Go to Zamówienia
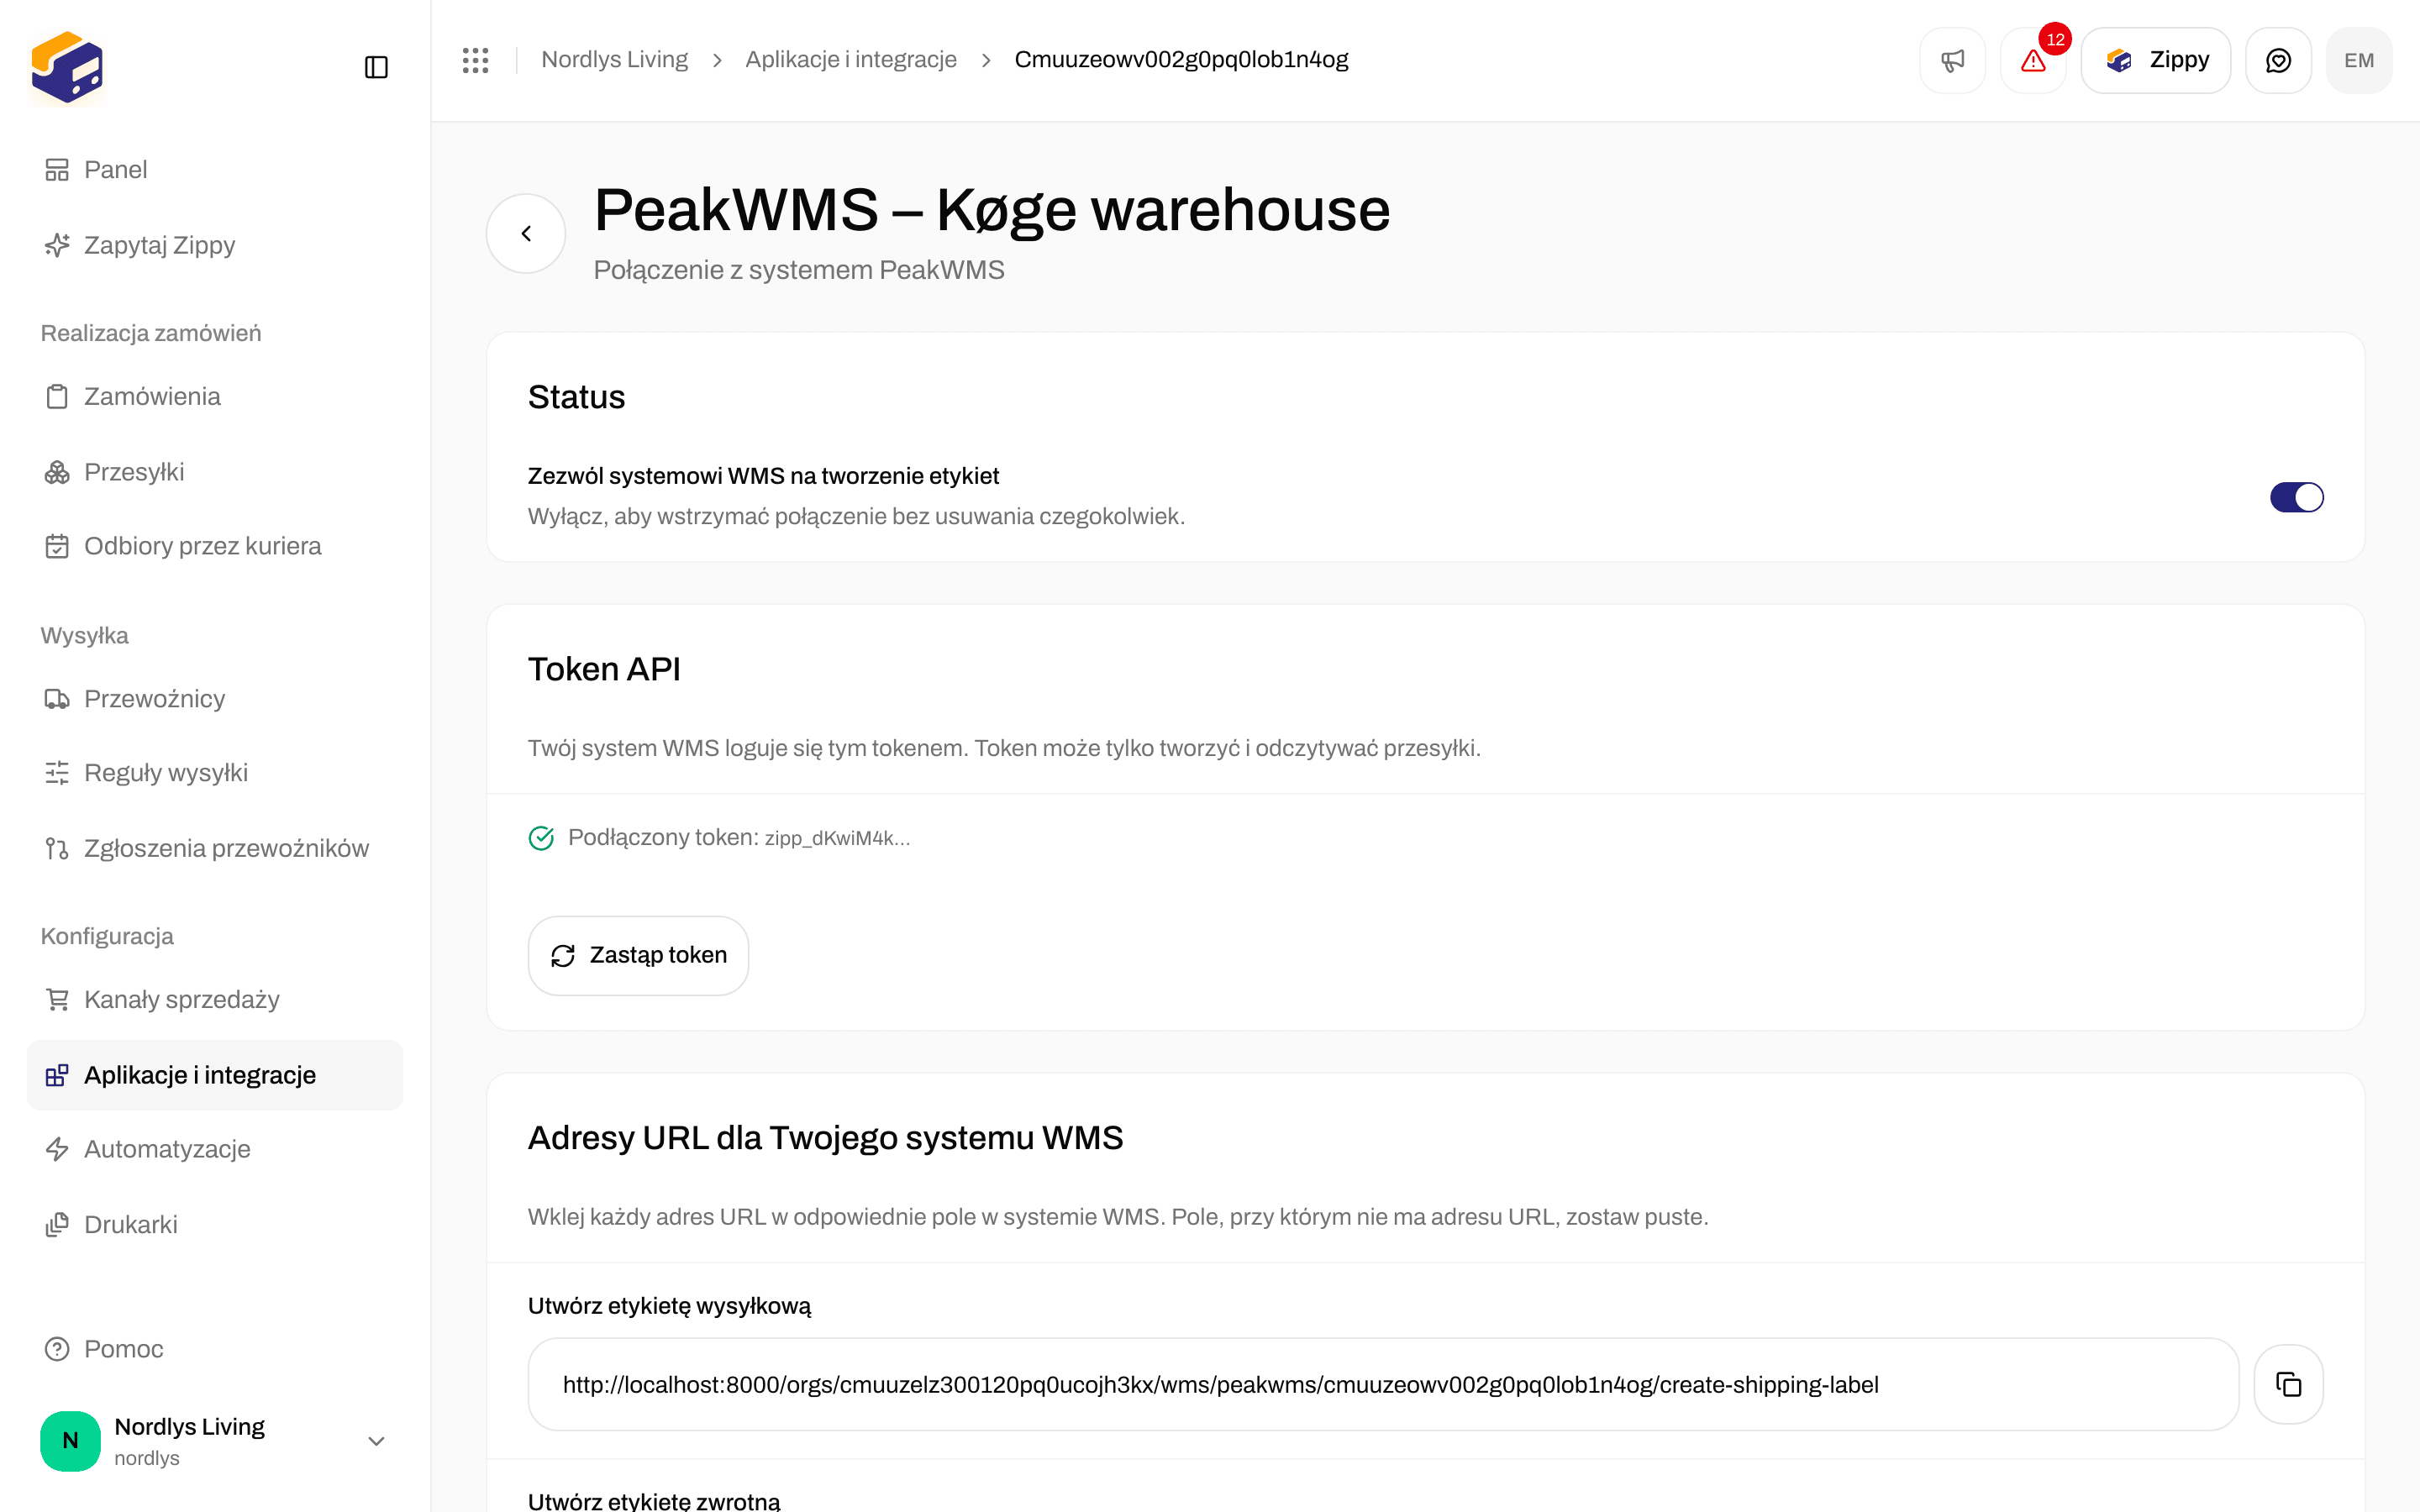The image size is (2420, 1512). tap(215, 396)
